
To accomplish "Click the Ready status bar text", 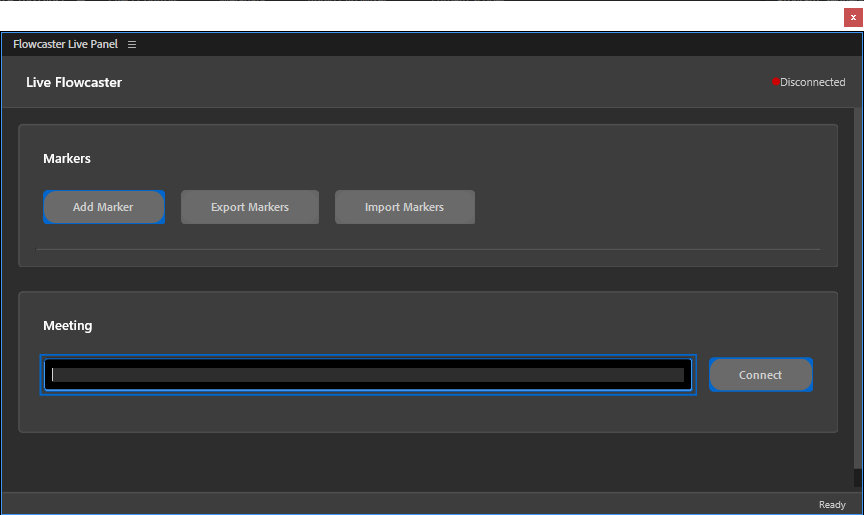I will [x=832, y=505].
